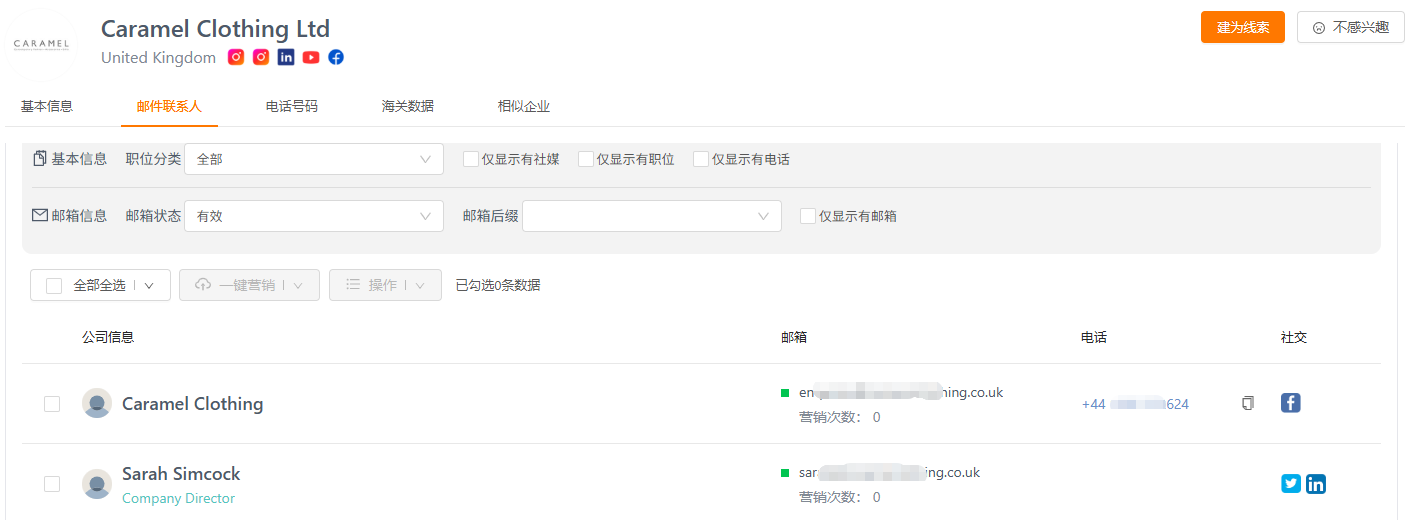The height and width of the screenshot is (520, 1415).
Task: Click the Company Director job title
Action: tap(178, 498)
